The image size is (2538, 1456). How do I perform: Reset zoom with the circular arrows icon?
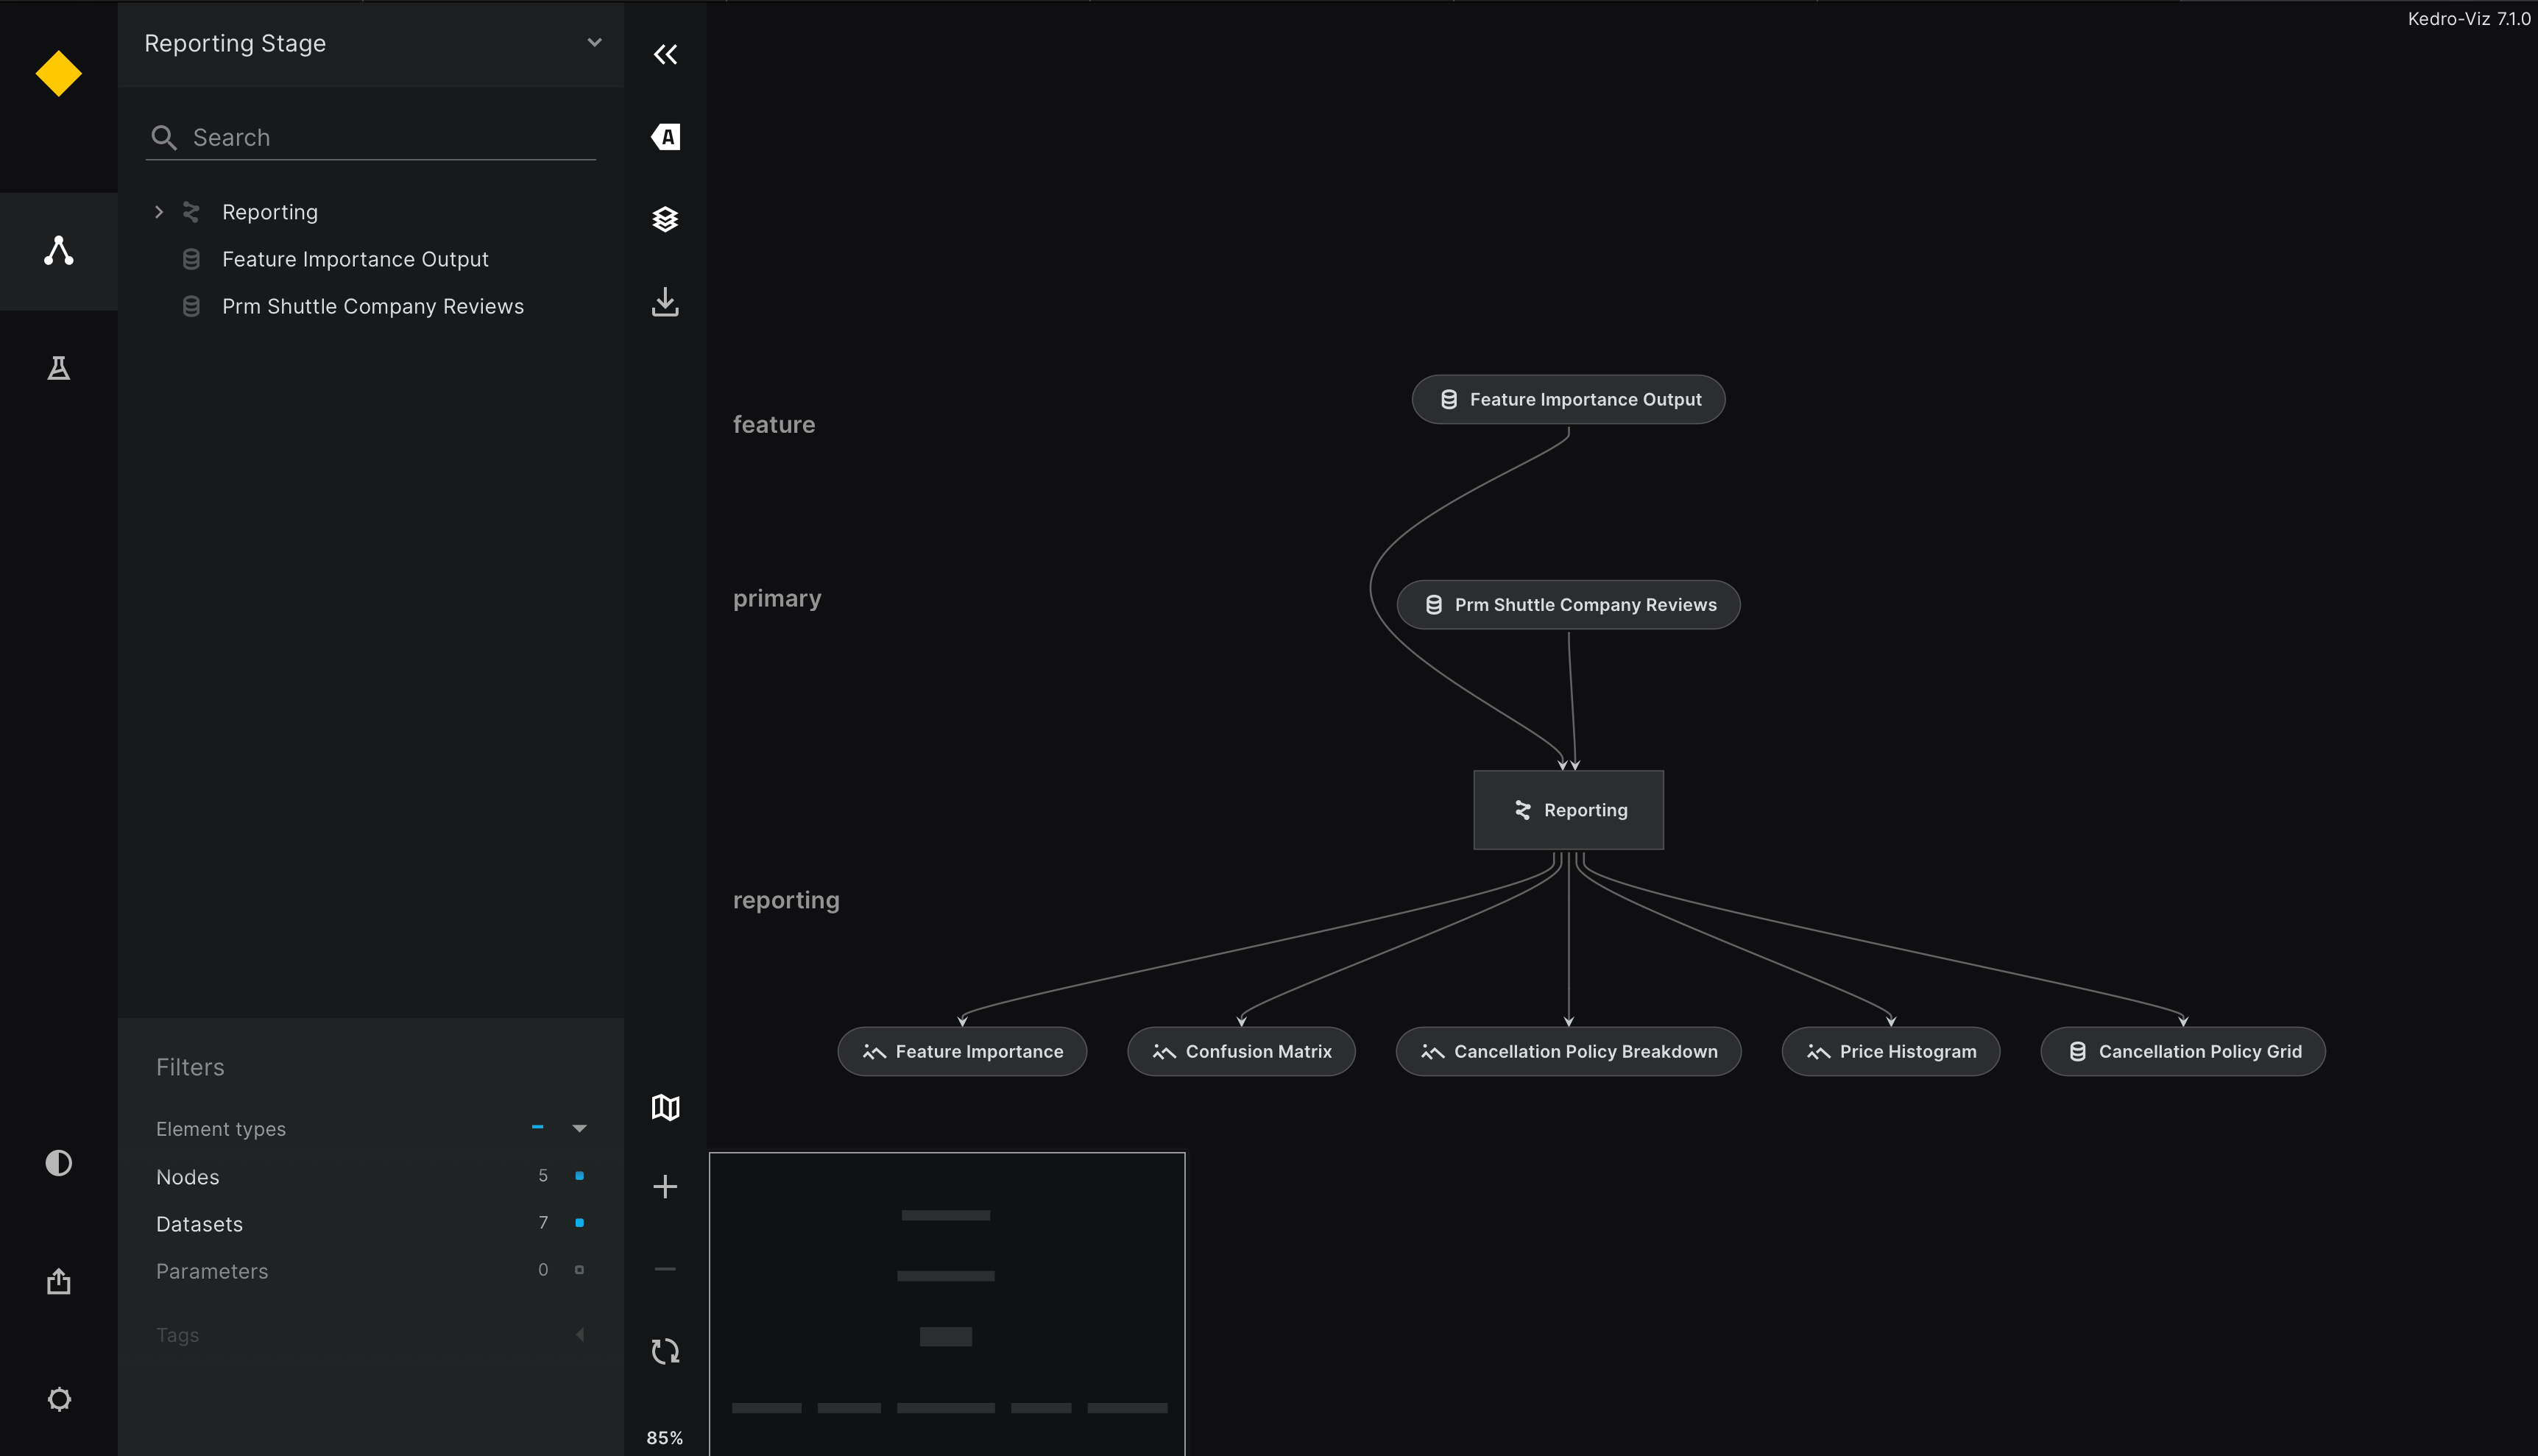click(x=665, y=1352)
